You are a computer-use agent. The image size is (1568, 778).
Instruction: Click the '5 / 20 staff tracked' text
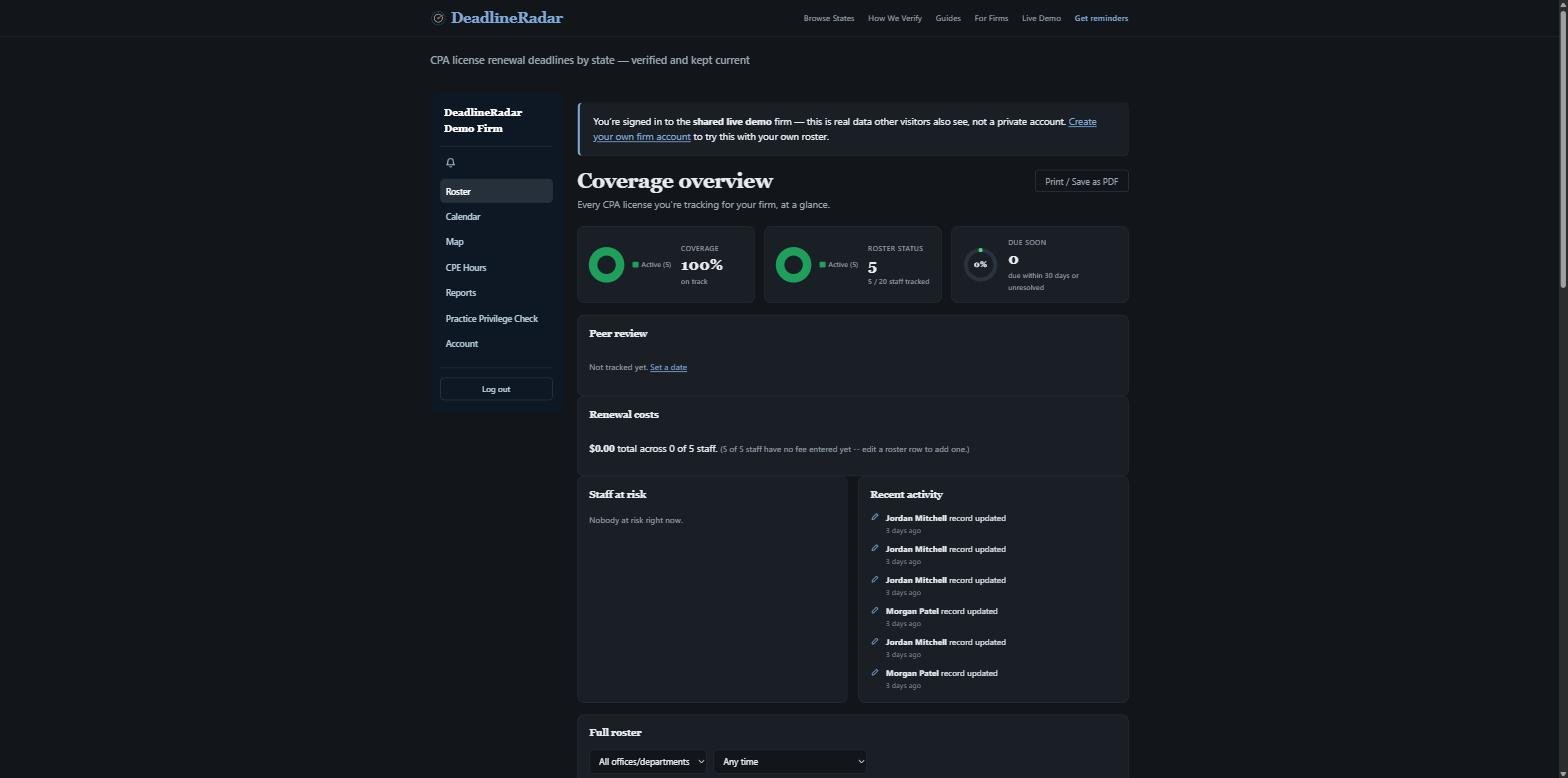(898, 282)
